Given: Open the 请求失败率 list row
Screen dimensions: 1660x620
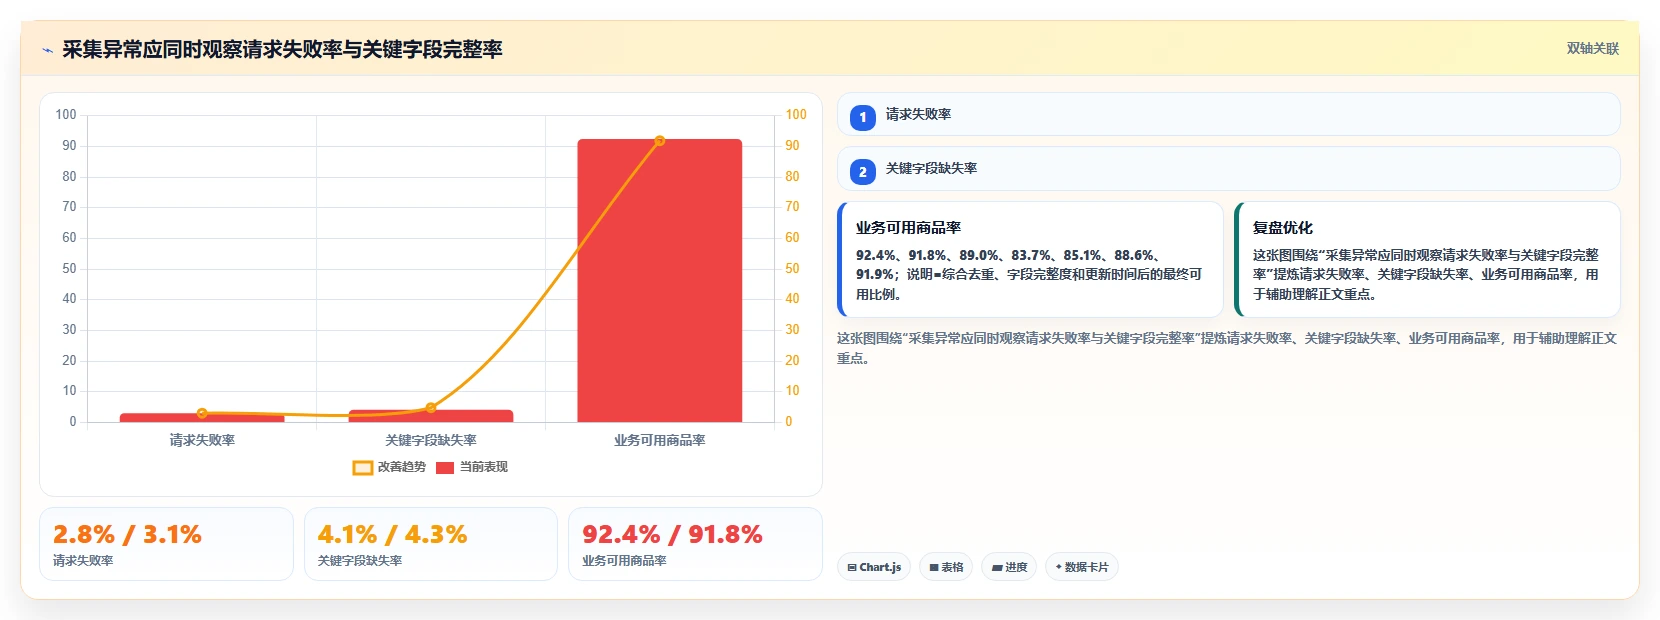Looking at the screenshot, I should [x=1228, y=114].
